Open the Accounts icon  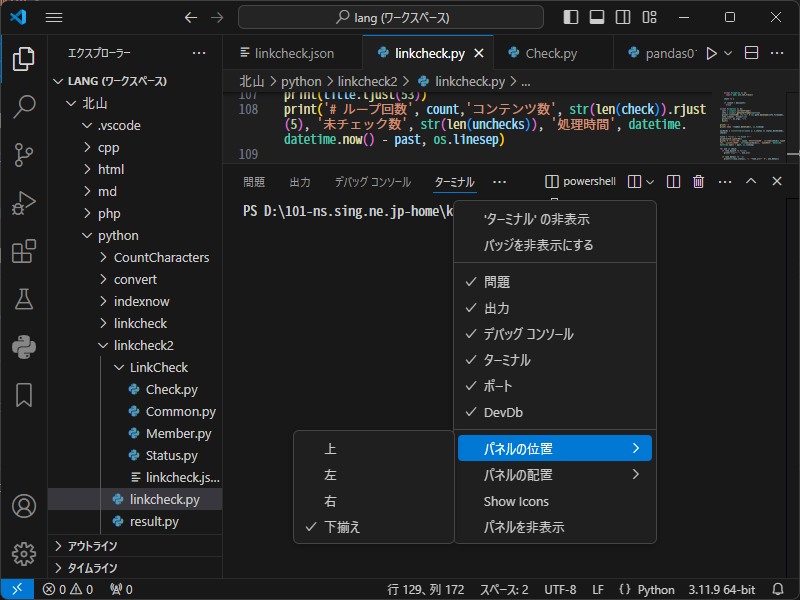[x=24, y=506]
